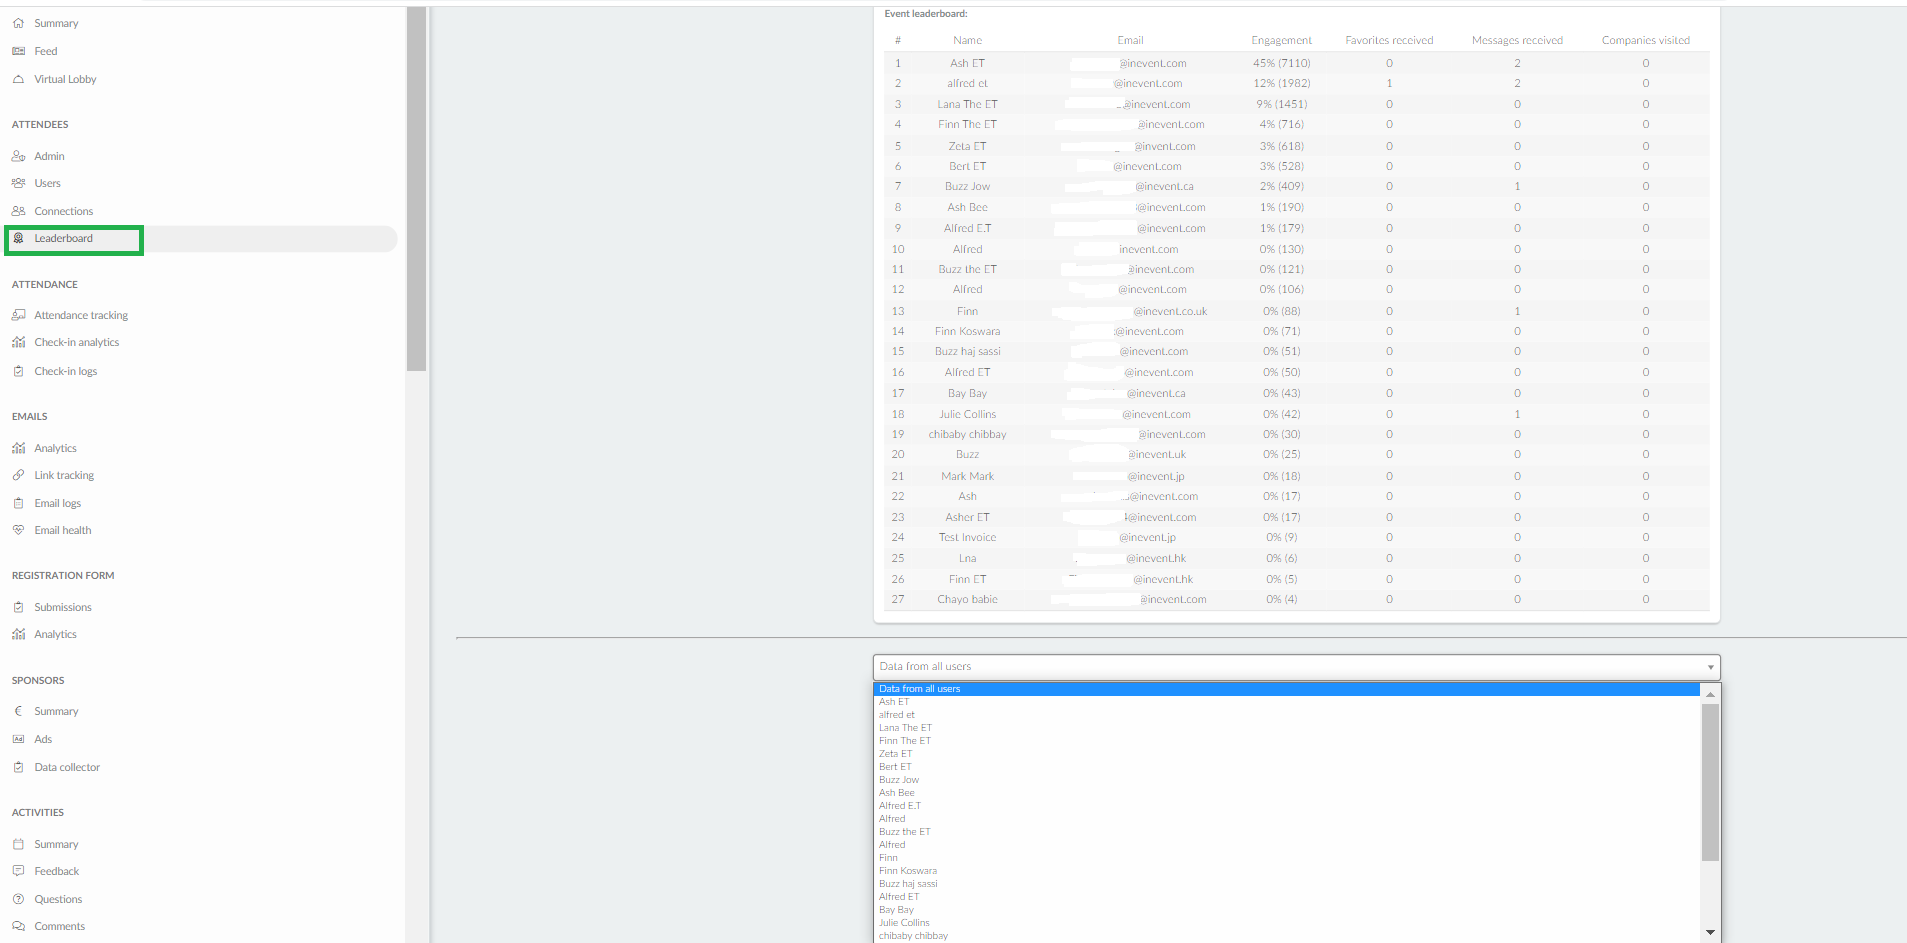Click the Feedback icon
1907x943 pixels.
[x=18, y=871]
